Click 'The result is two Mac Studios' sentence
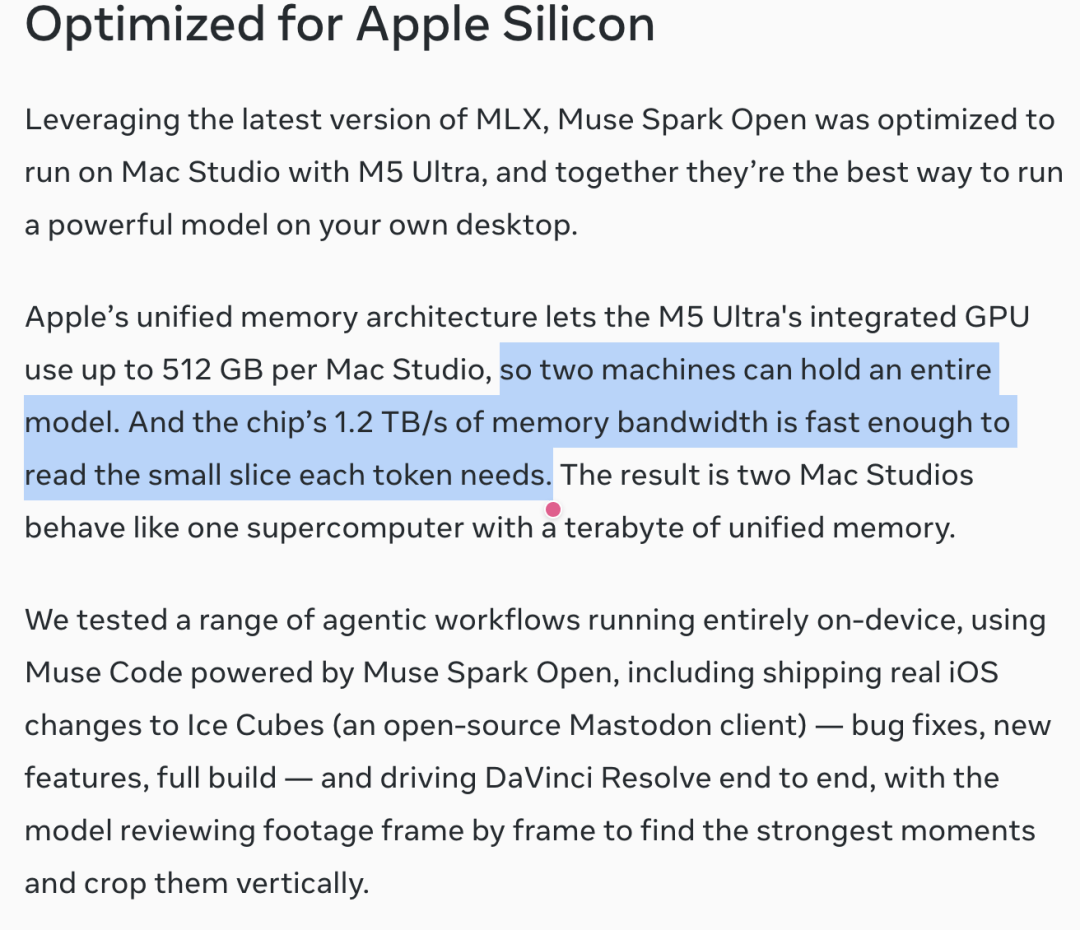 pyautogui.click(x=767, y=475)
